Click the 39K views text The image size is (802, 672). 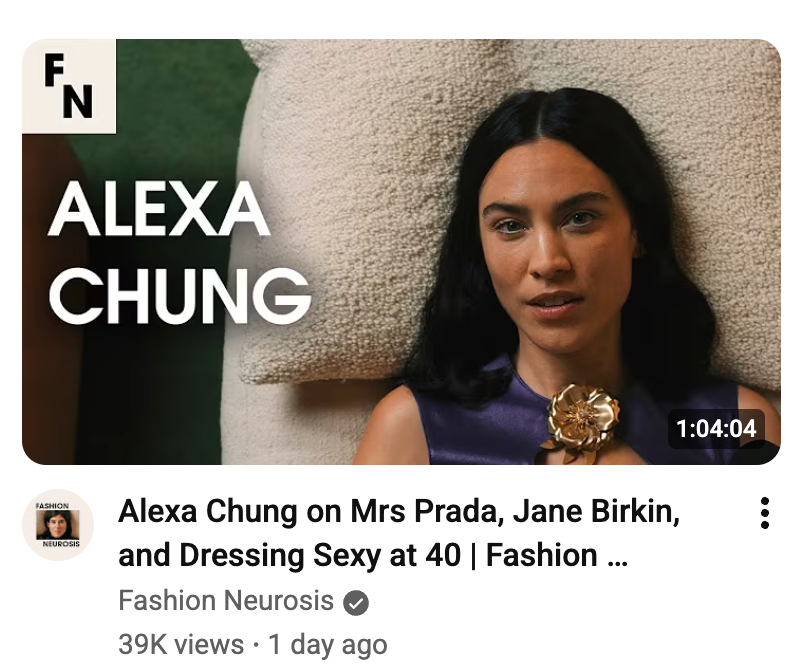[181, 644]
